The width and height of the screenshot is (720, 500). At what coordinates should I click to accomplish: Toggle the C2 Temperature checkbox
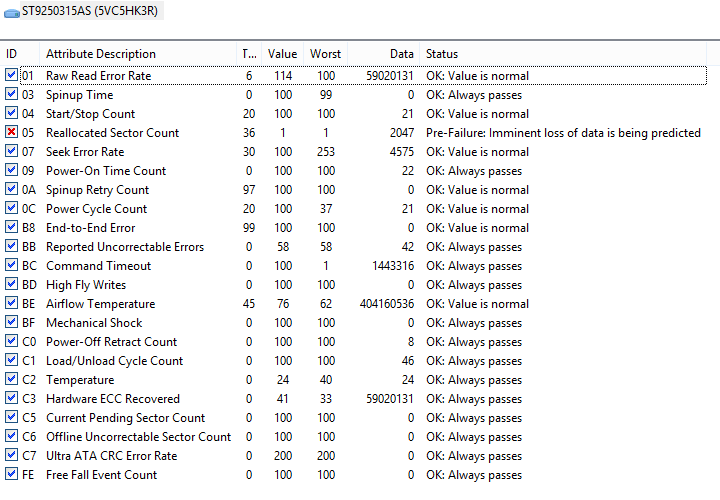[11, 379]
